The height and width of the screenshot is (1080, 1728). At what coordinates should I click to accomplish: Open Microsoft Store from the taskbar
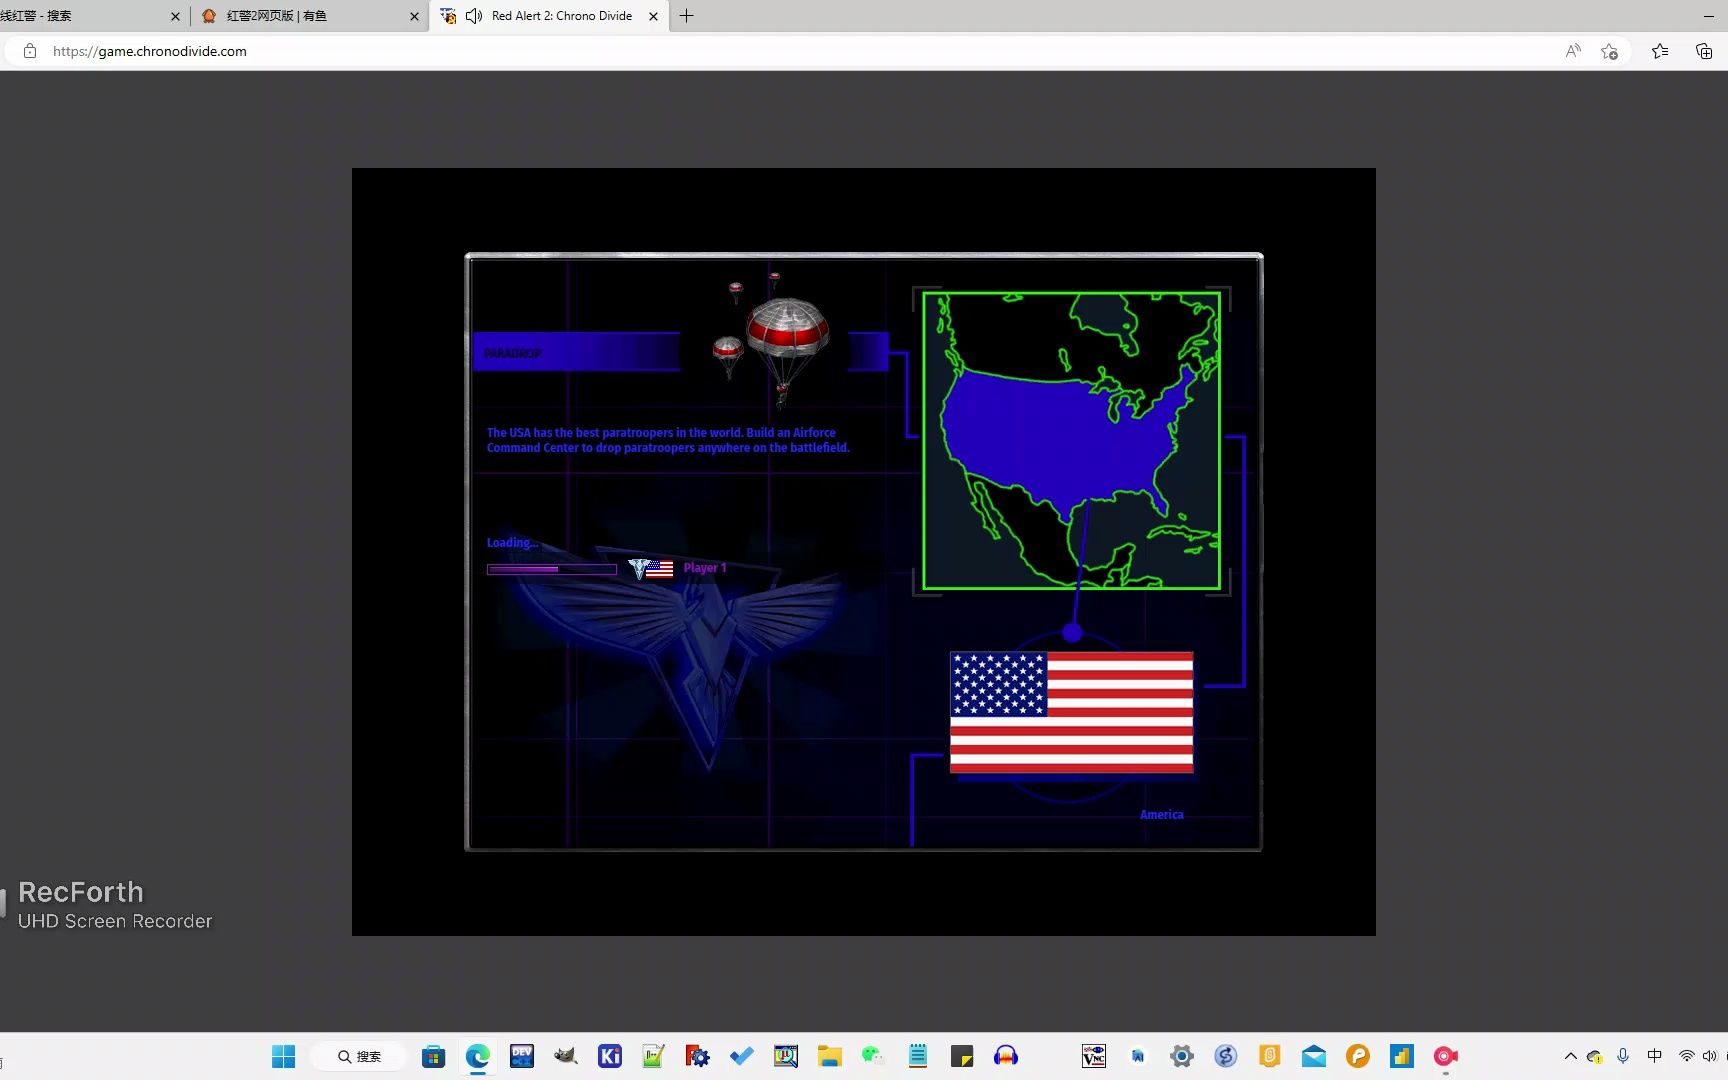pyautogui.click(x=433, y=1056)
